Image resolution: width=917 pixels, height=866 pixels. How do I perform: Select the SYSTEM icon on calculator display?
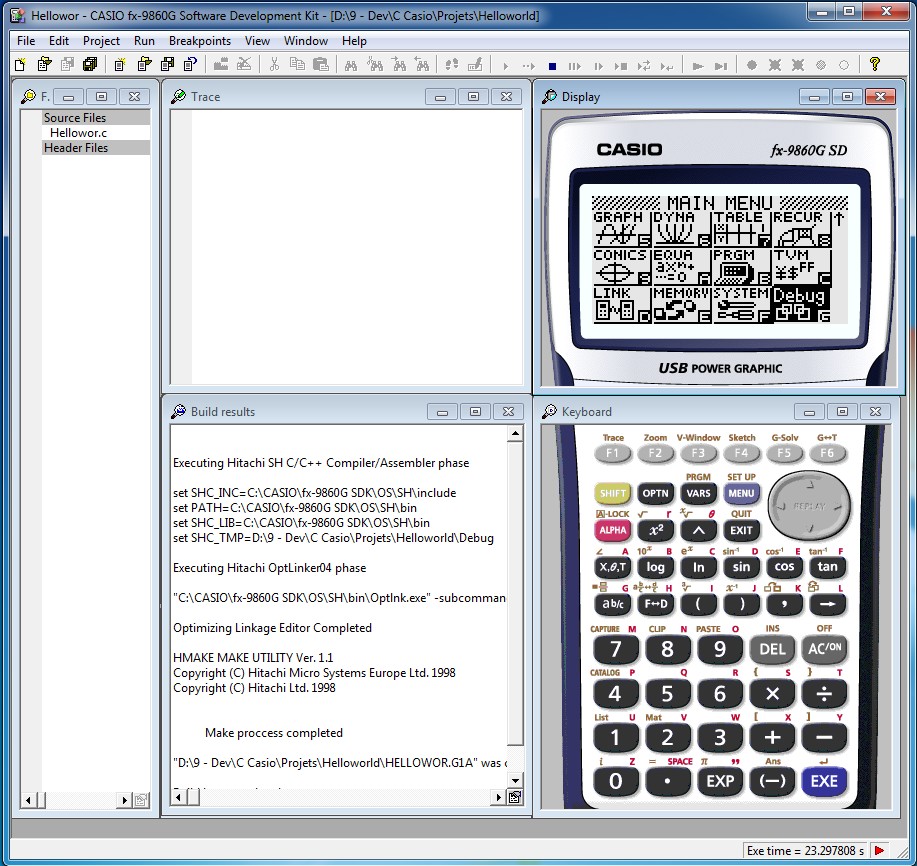(742, 304)
